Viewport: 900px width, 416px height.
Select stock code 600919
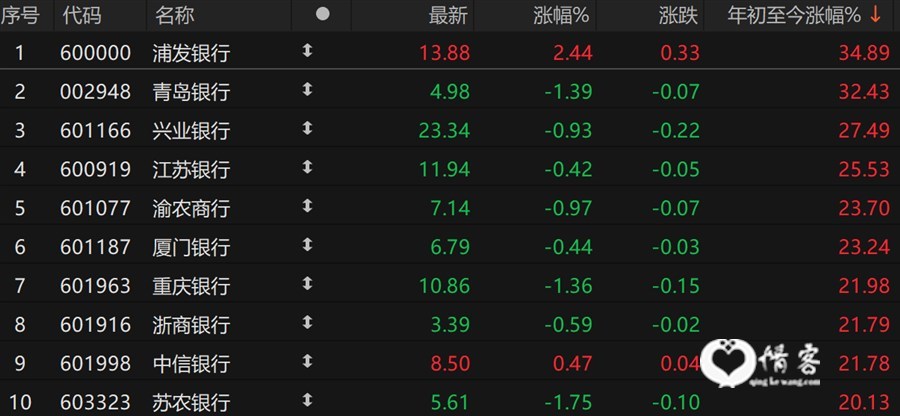(95, 169)
